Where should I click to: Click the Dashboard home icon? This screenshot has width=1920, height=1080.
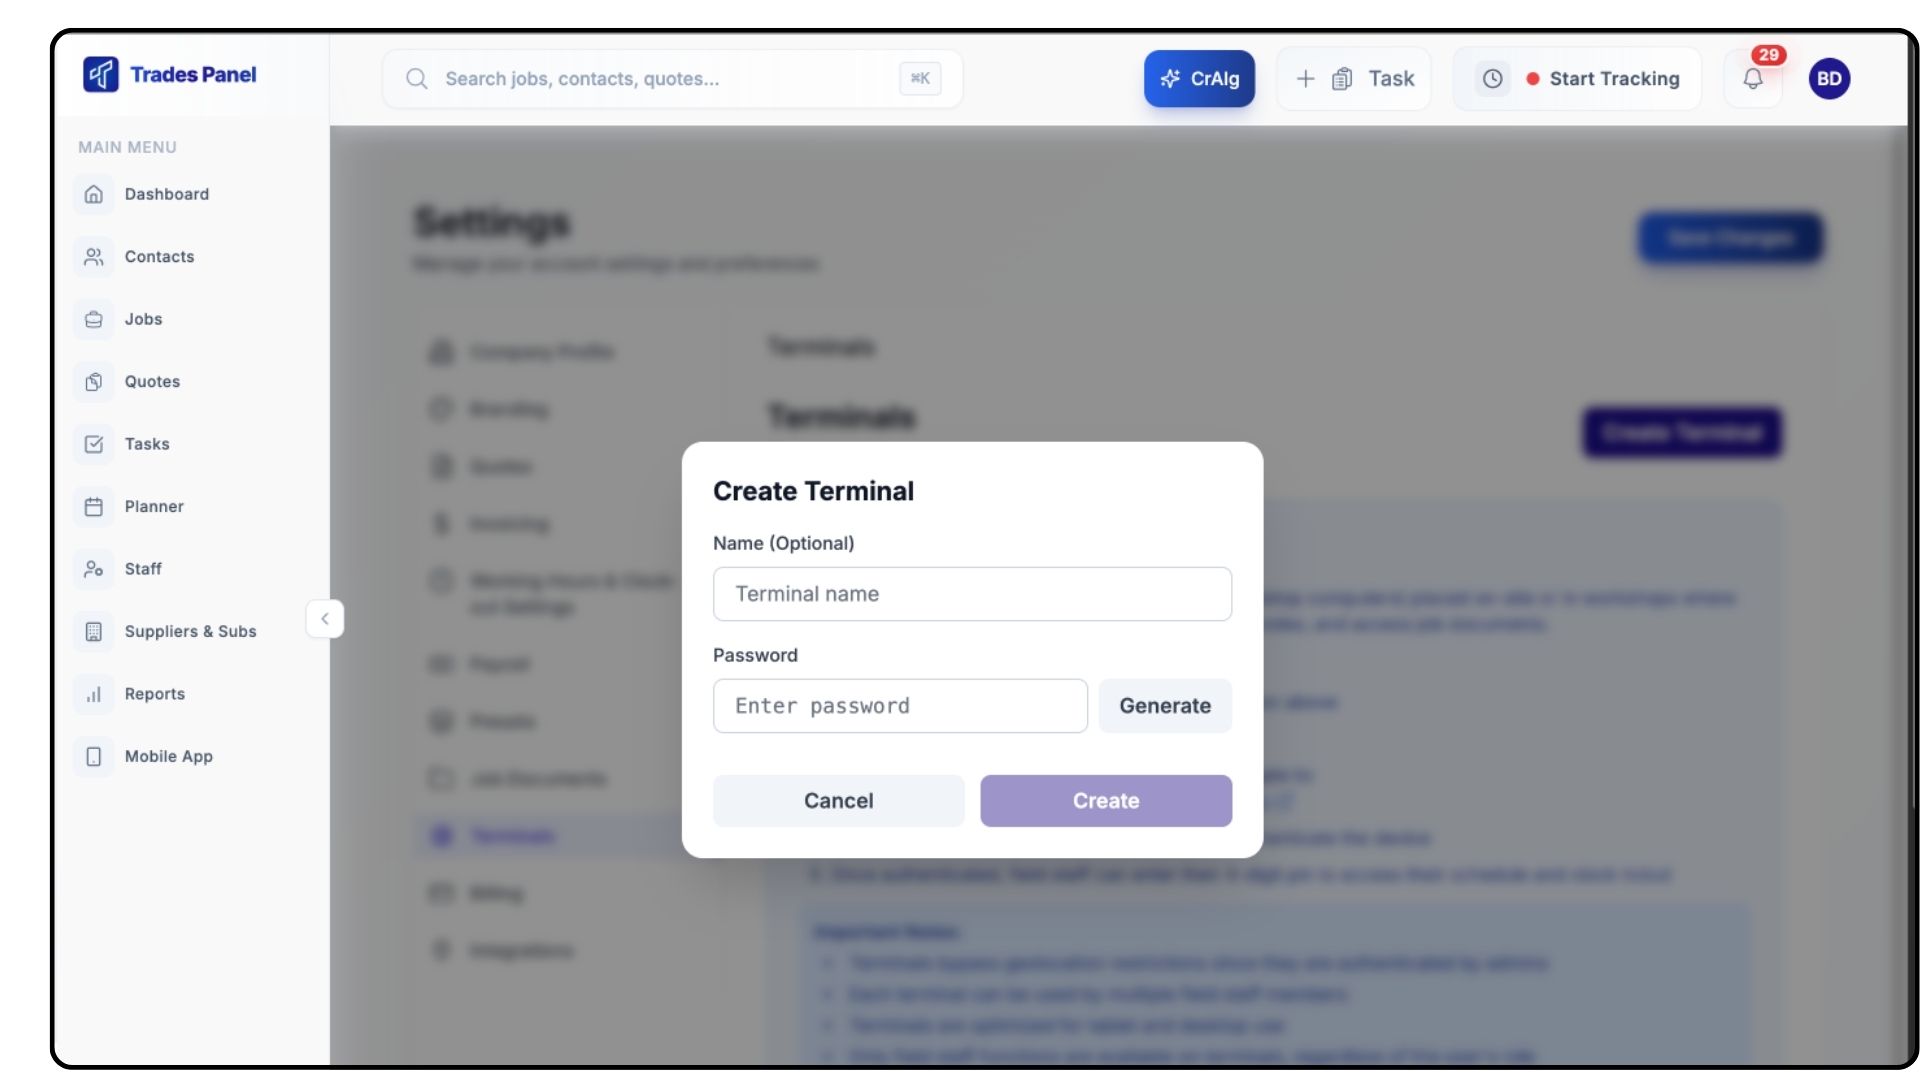(94, 194)
